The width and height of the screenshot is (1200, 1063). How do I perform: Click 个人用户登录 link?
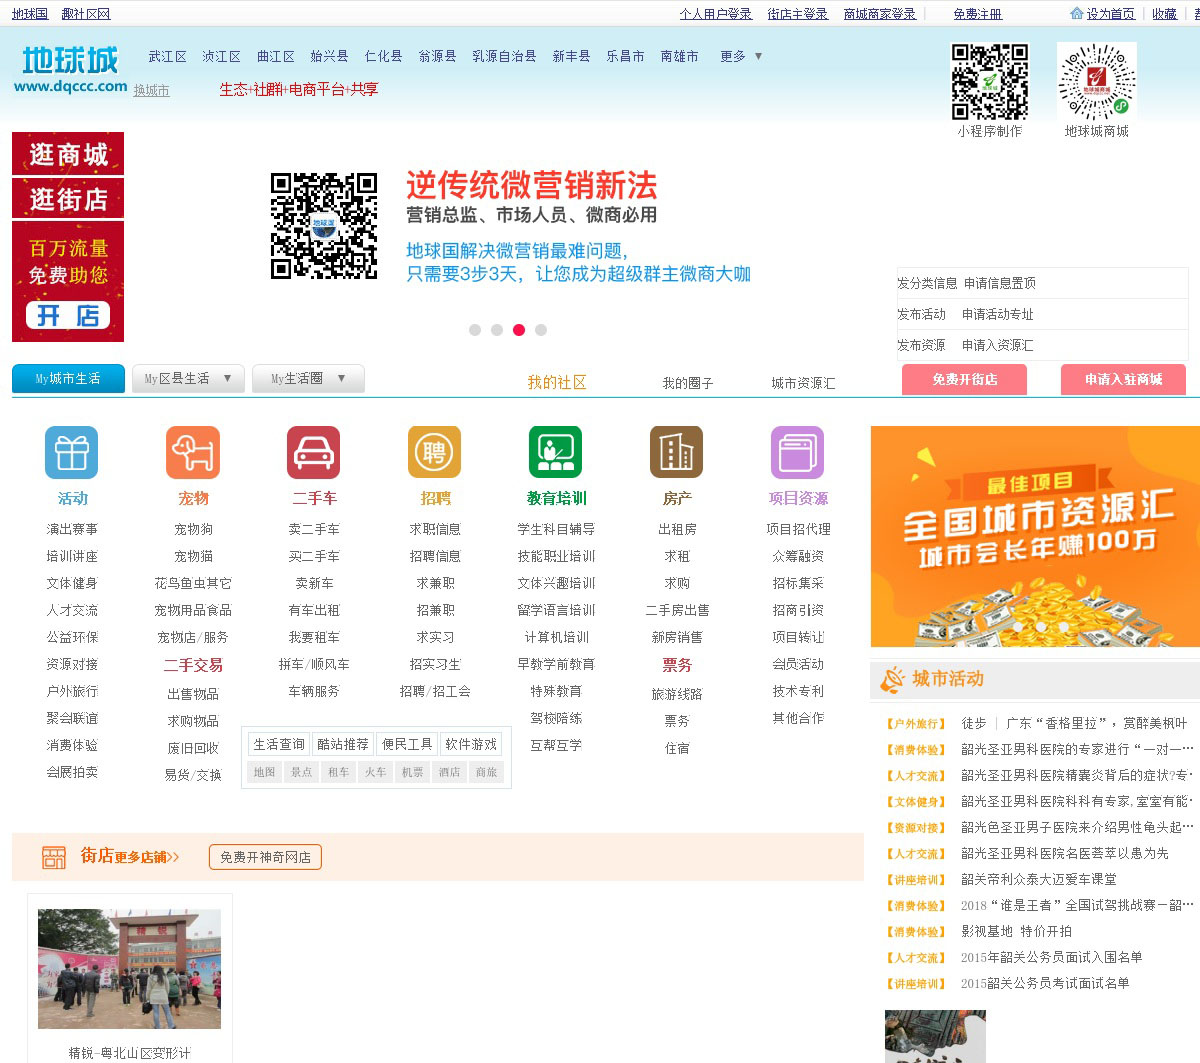point(716,14)
